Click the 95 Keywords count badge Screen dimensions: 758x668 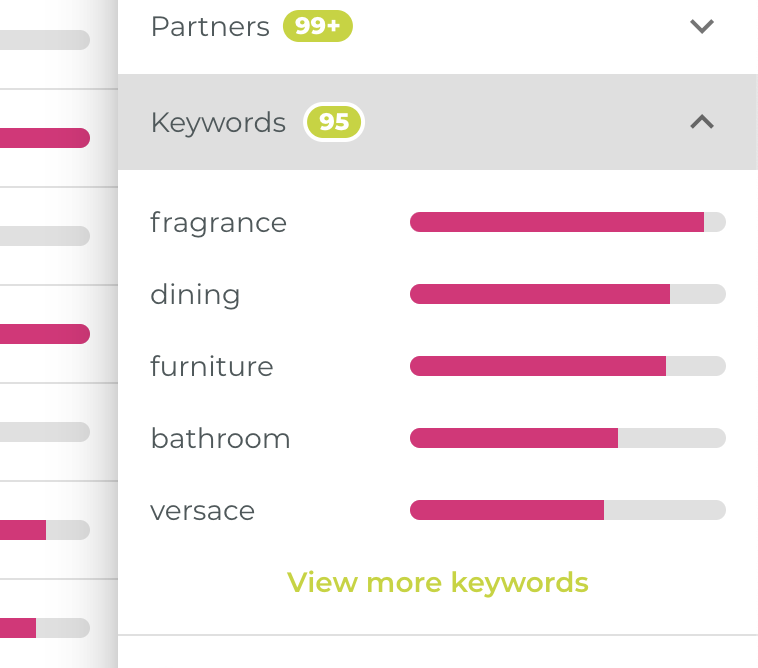[x=334, y=122]
